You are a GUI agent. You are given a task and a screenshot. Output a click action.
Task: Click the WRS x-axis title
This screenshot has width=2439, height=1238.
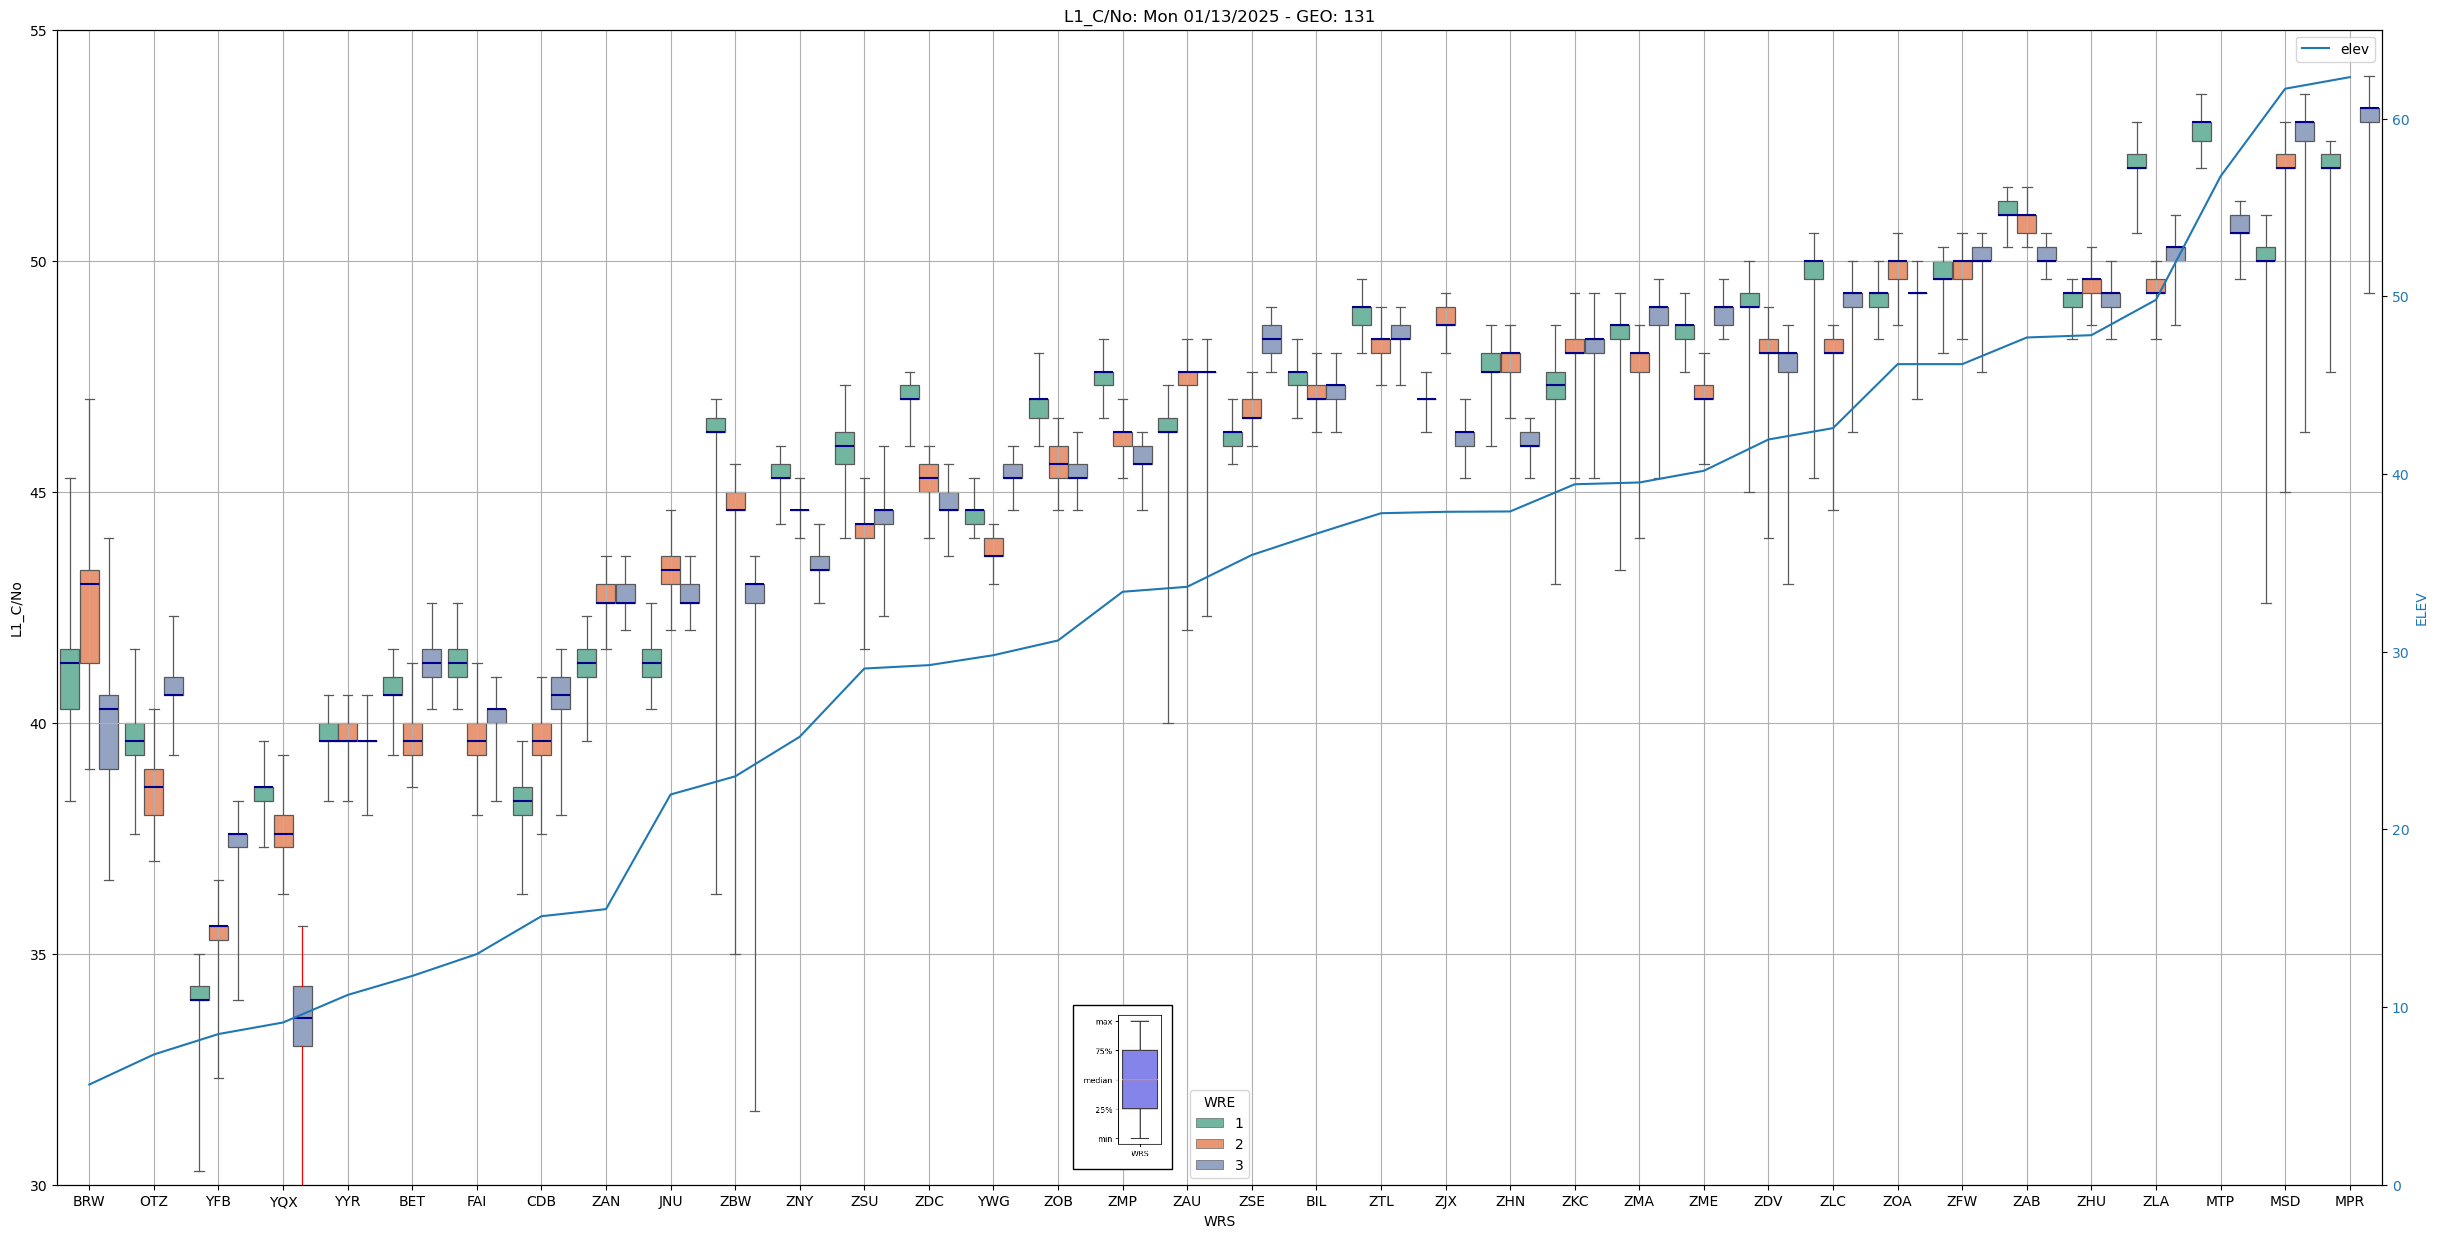pos(1218,1221)
